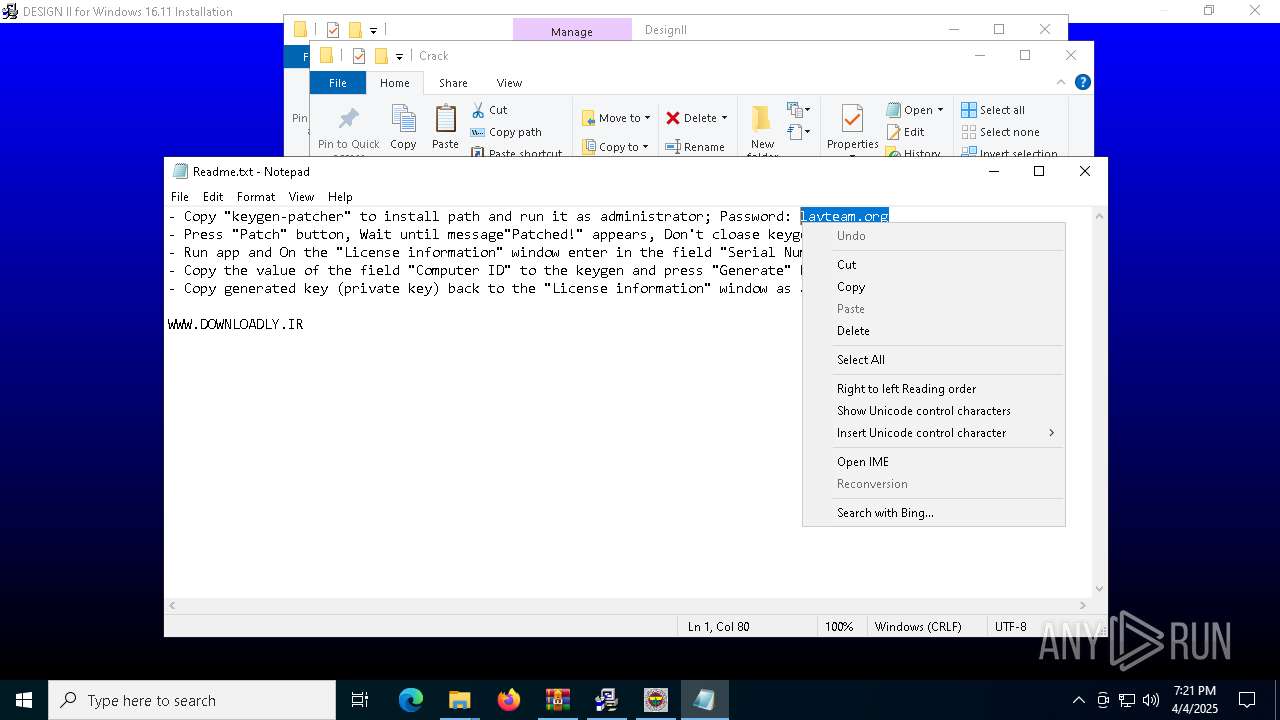Click the Ln 1, Col 80 status indicator

coord(718,626)
